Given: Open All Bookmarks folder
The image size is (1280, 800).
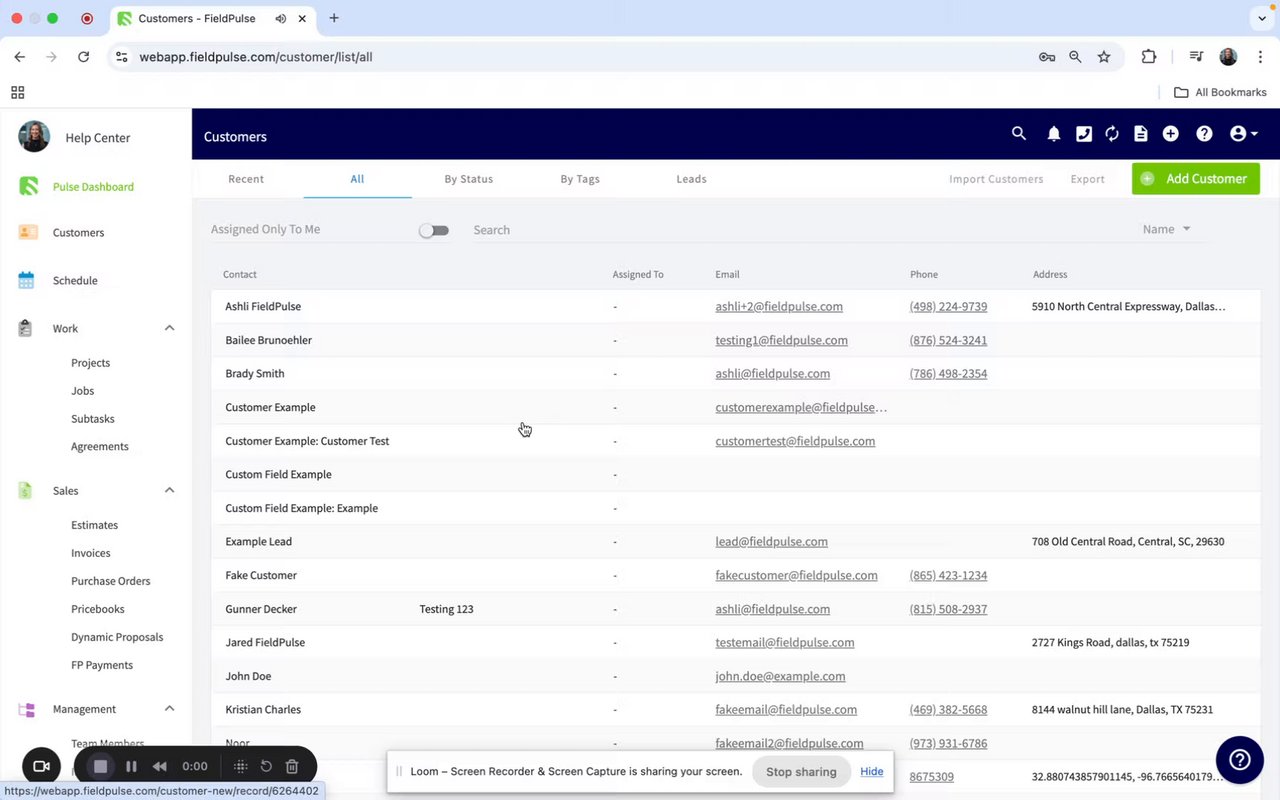Looking at the screenshot, I should 1220,92.
